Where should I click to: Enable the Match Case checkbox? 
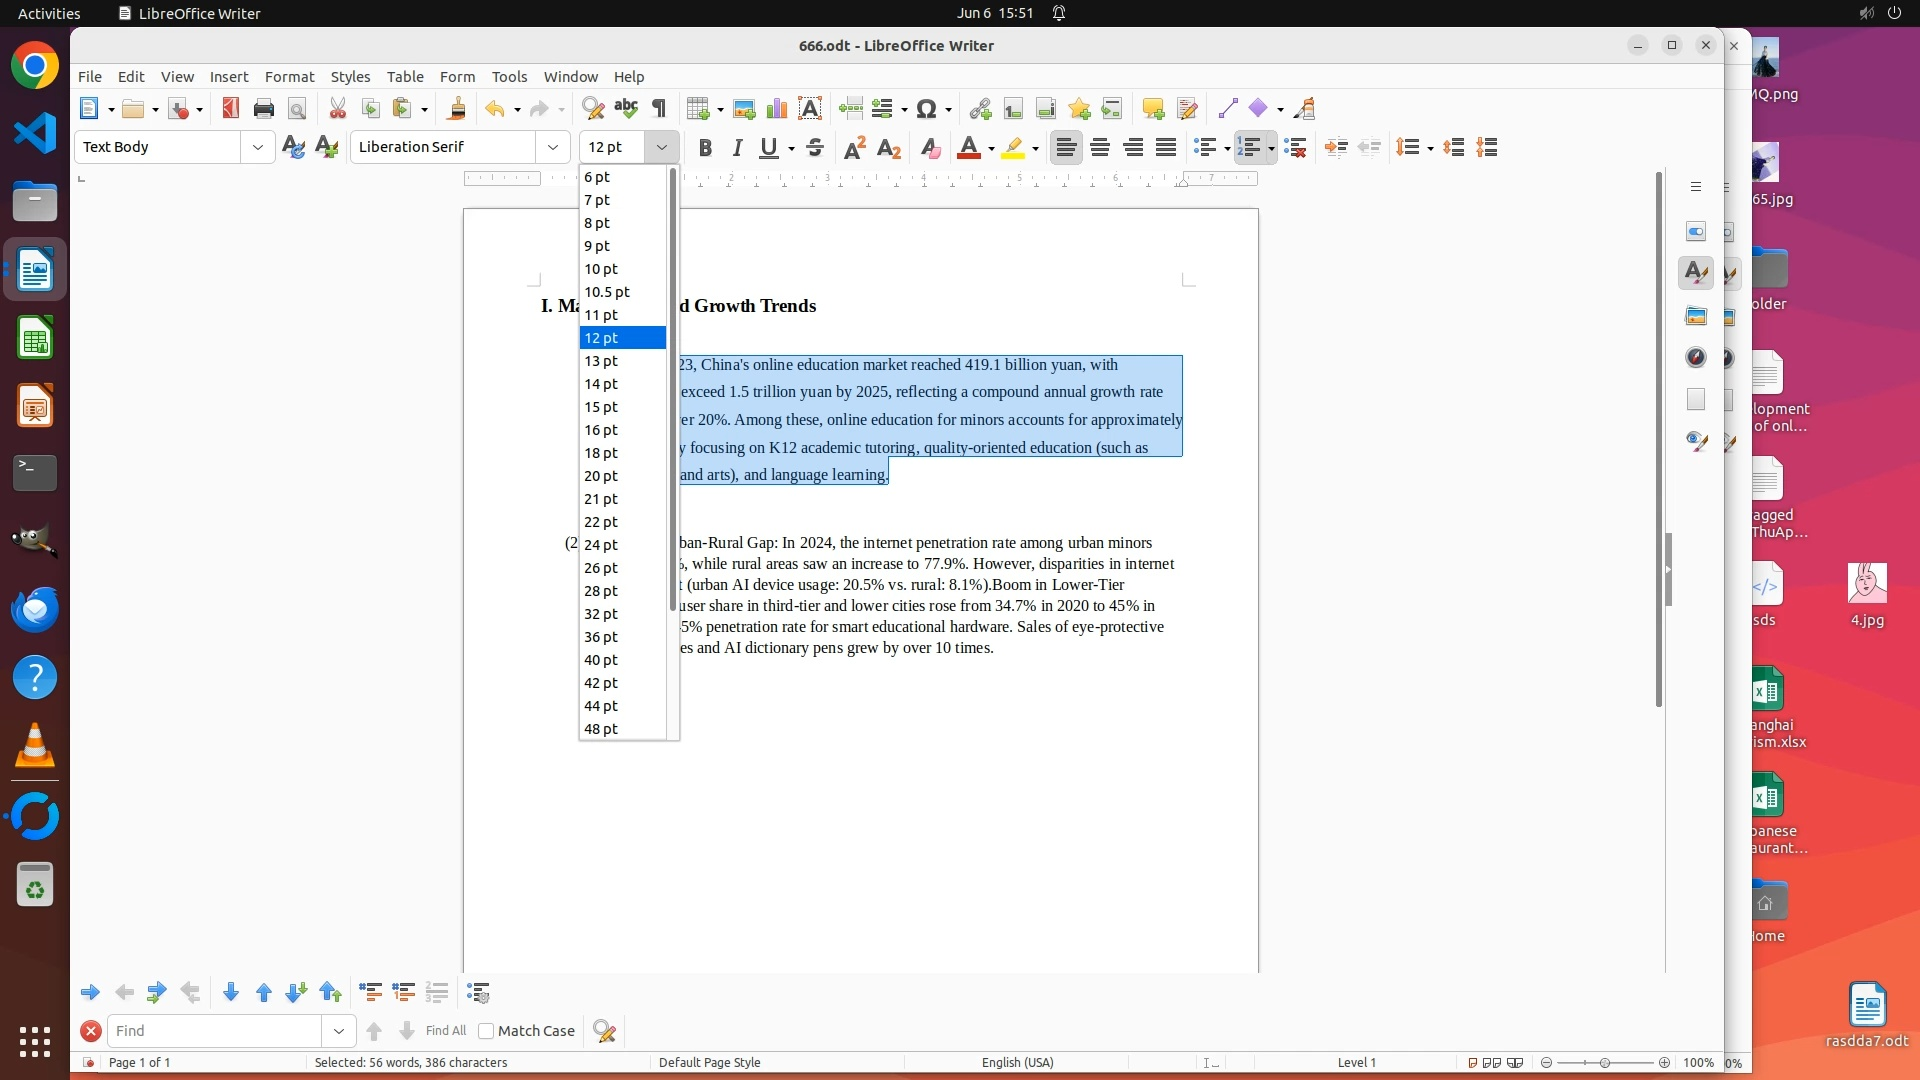click(486, 1031)
